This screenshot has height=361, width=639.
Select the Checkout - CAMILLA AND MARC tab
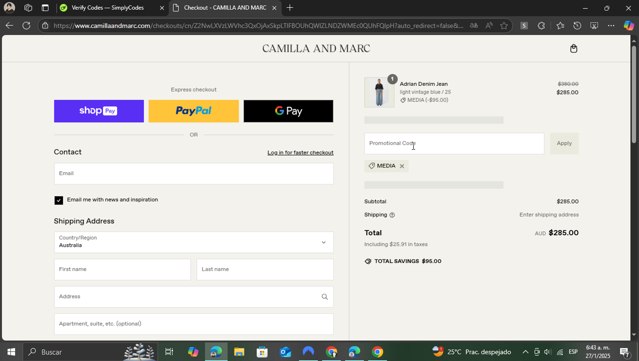pos(225,8)
